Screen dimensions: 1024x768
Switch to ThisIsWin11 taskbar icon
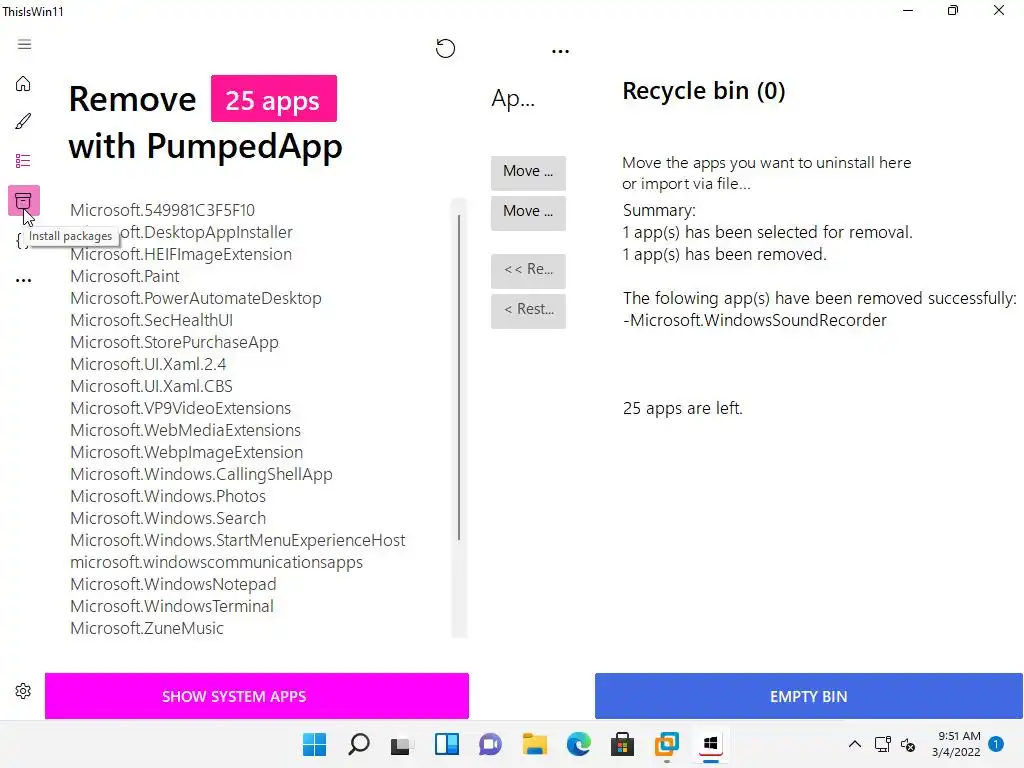[711, 744]
